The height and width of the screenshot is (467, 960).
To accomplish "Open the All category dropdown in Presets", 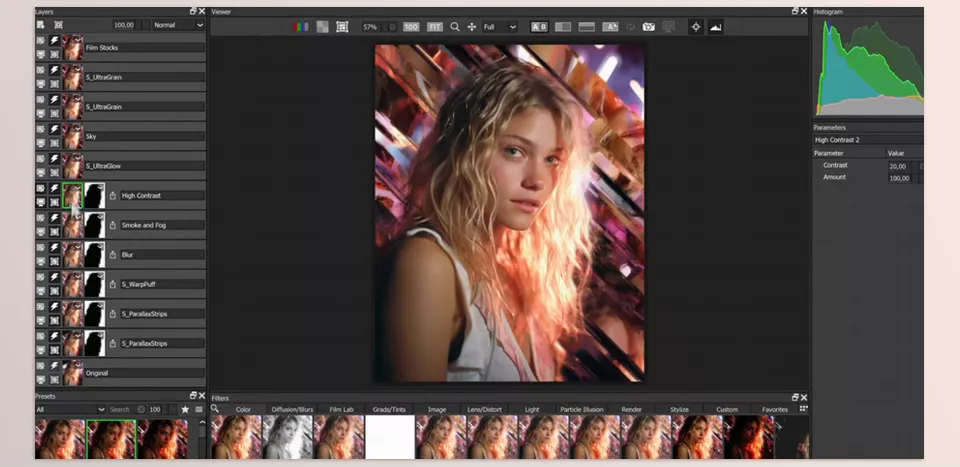I will (70, 409).
